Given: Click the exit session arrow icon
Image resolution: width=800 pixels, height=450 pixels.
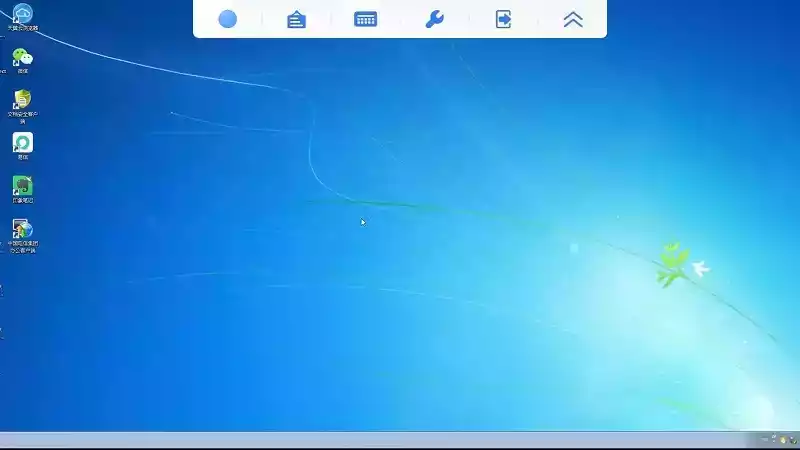Looking at the screenshot, I should click(504, 19).
